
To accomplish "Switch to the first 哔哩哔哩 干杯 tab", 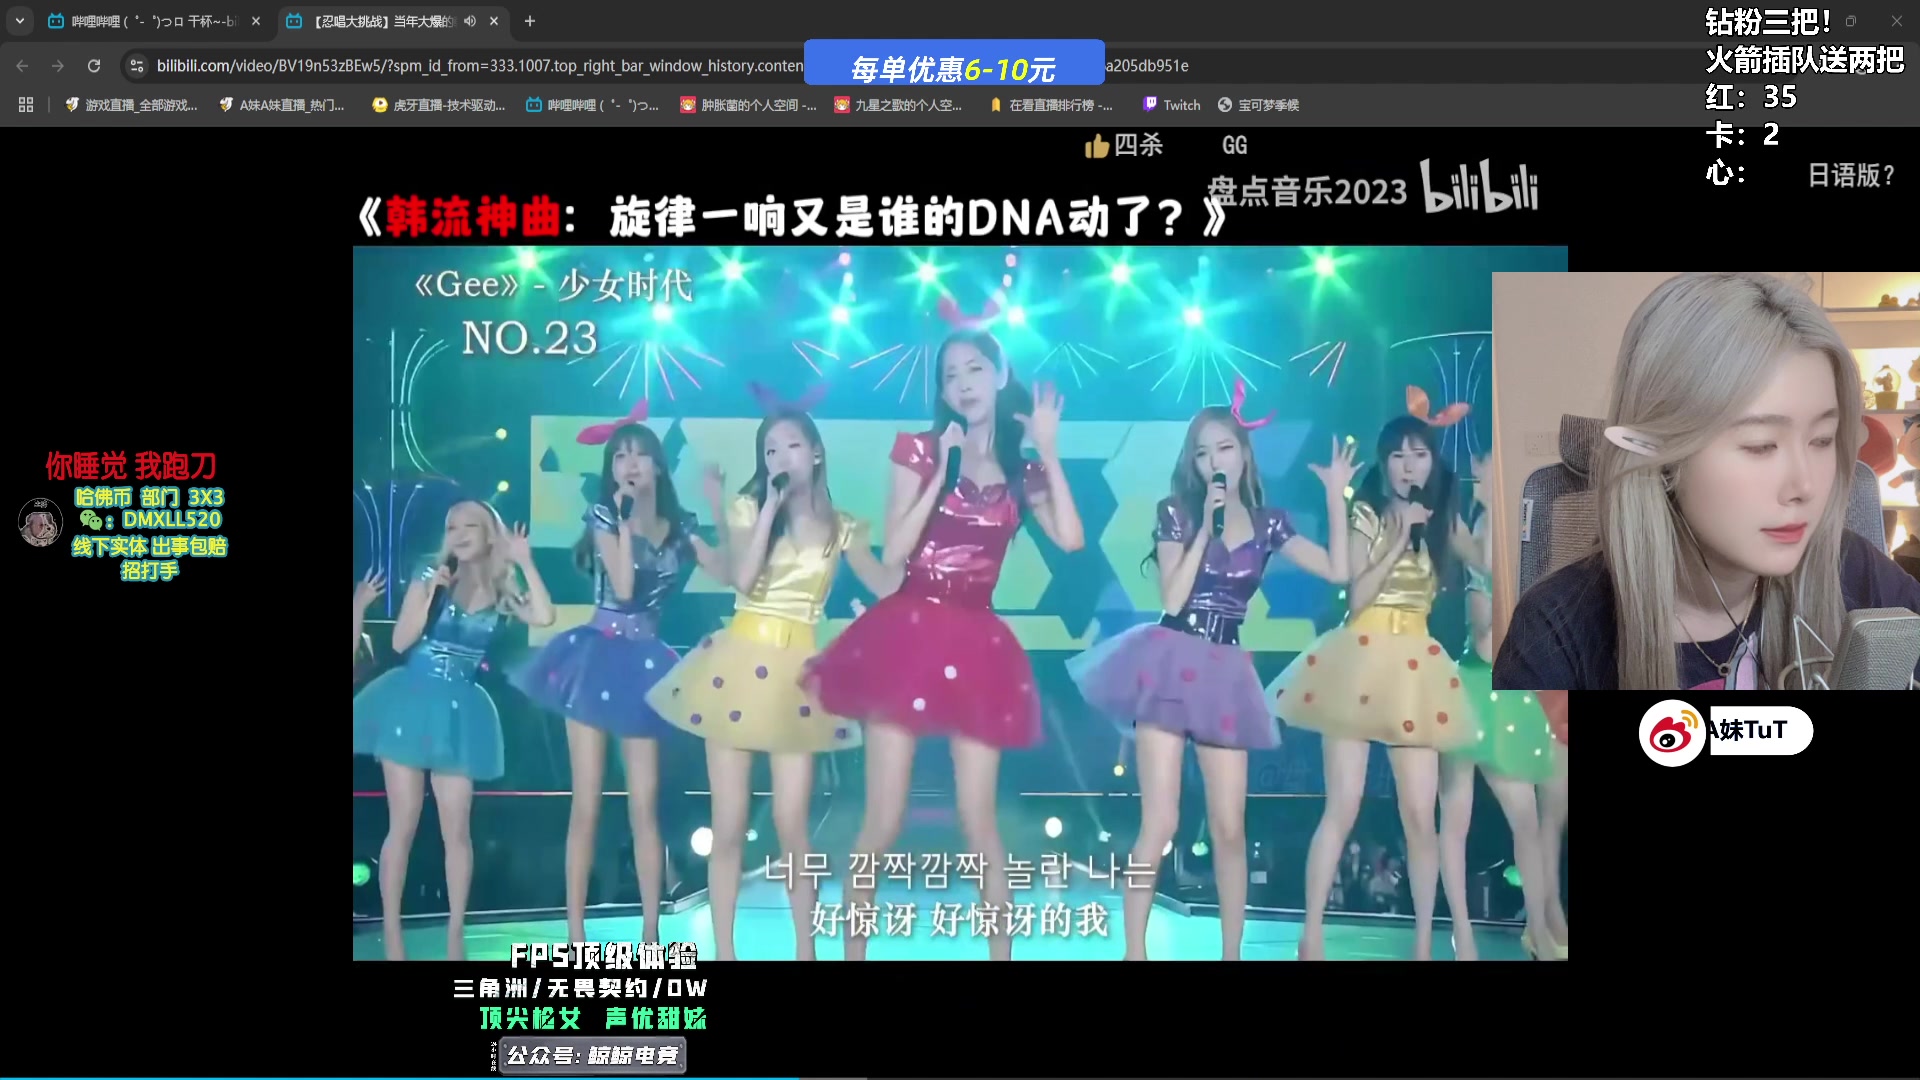I will point(155,21).
